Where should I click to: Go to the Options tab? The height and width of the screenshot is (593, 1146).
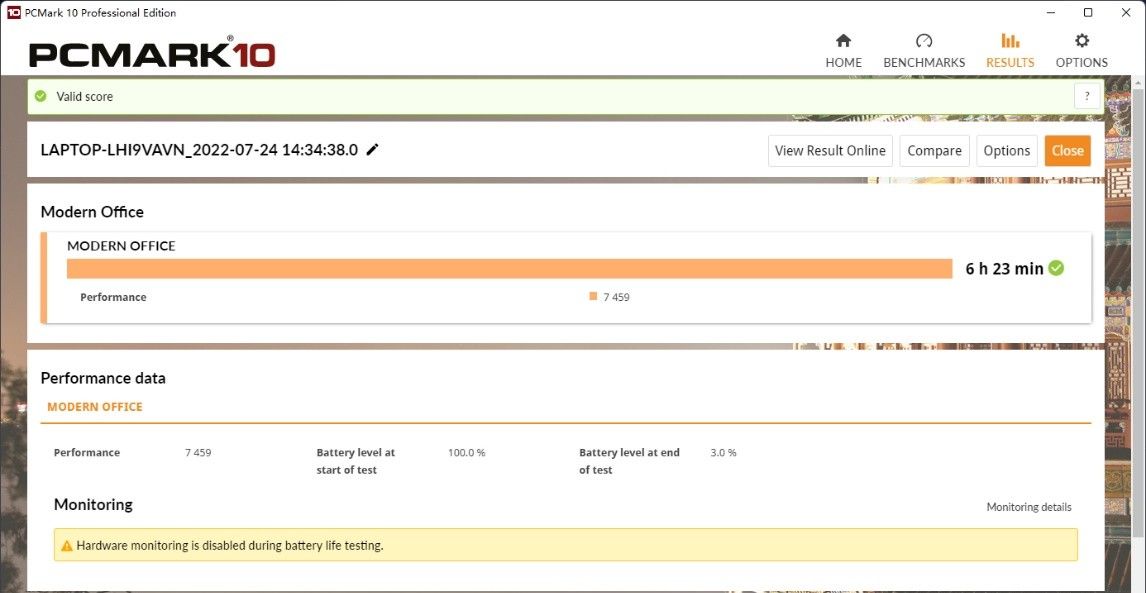(x=1082, y=50)
